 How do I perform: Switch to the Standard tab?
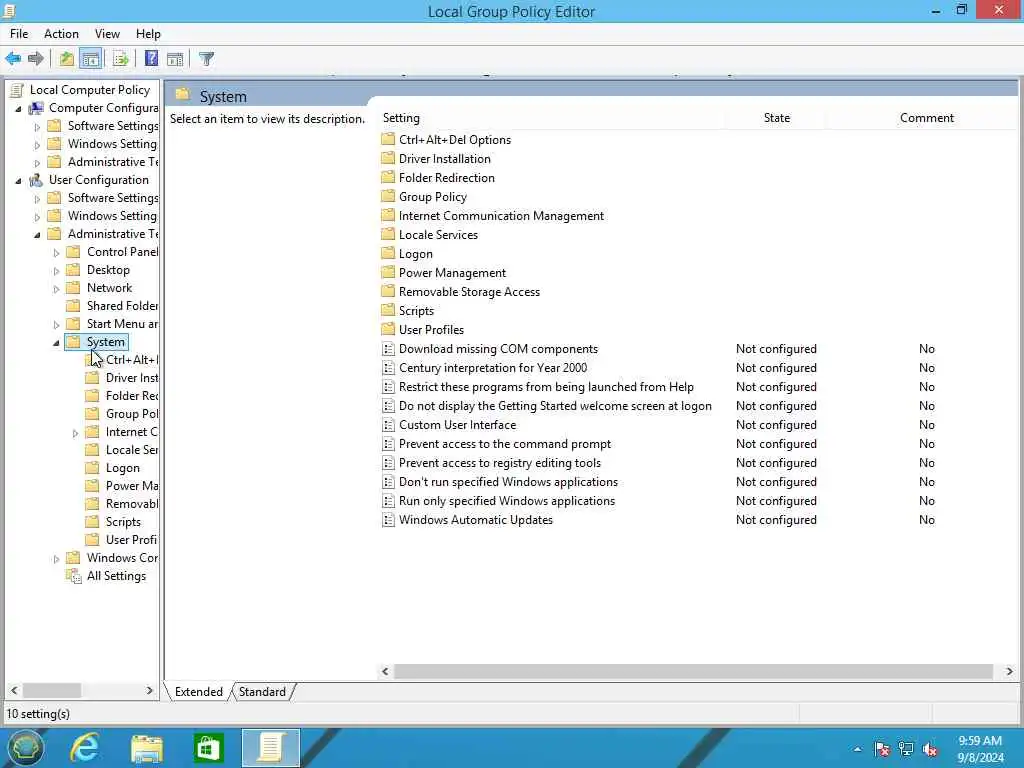[x=263, y=692]
